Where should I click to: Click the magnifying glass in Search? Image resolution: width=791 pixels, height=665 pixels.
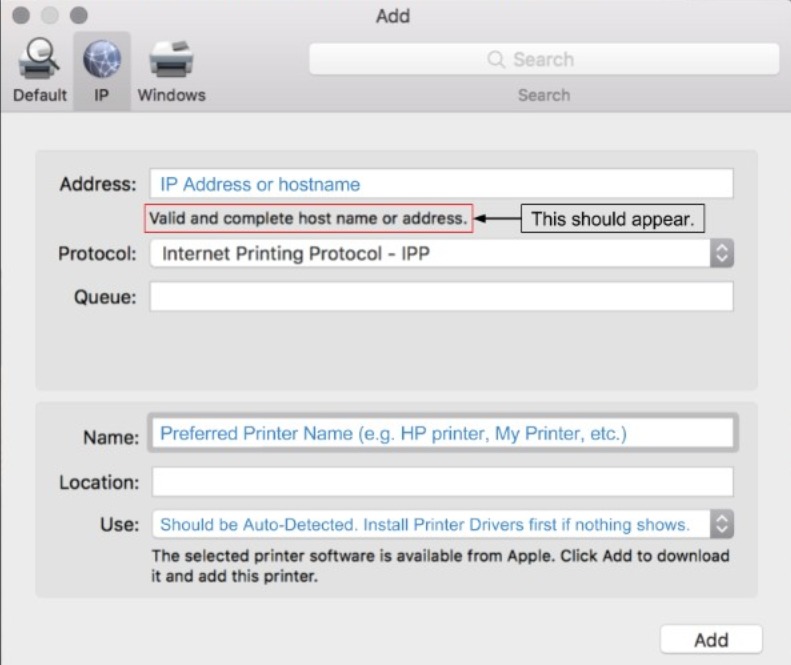tap(496, 60)
